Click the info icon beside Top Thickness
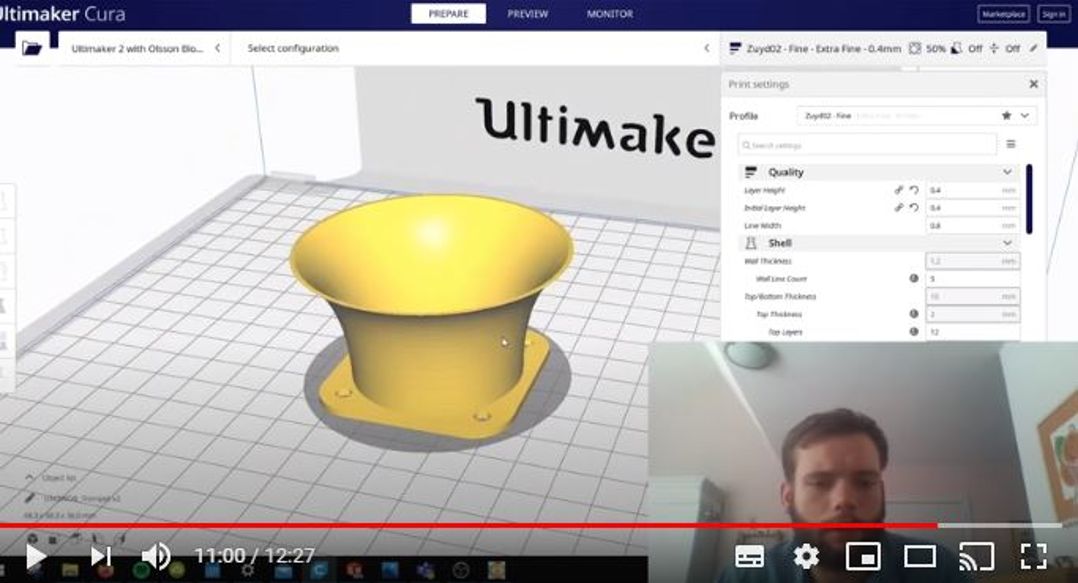The width and height of the screenshot is (1078, 583). (914, 314)
